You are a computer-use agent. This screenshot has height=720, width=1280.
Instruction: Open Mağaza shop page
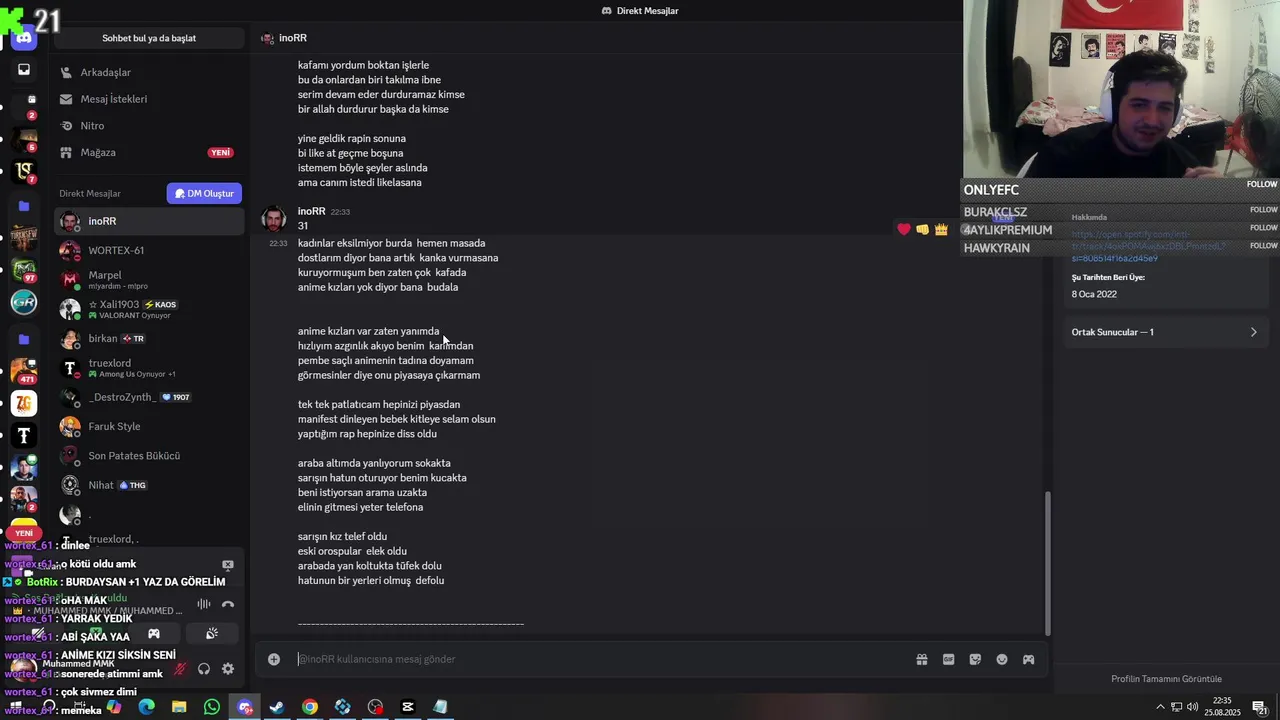tap(150, 152)
